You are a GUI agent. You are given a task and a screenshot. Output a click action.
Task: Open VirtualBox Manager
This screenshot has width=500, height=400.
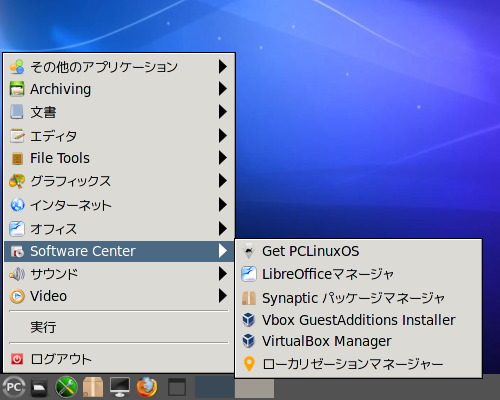tap(359, 341)
